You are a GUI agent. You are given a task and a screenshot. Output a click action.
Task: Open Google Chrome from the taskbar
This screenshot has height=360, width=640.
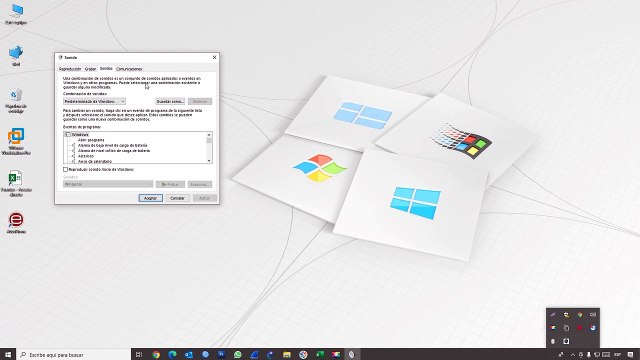click(x=156, y=354)
